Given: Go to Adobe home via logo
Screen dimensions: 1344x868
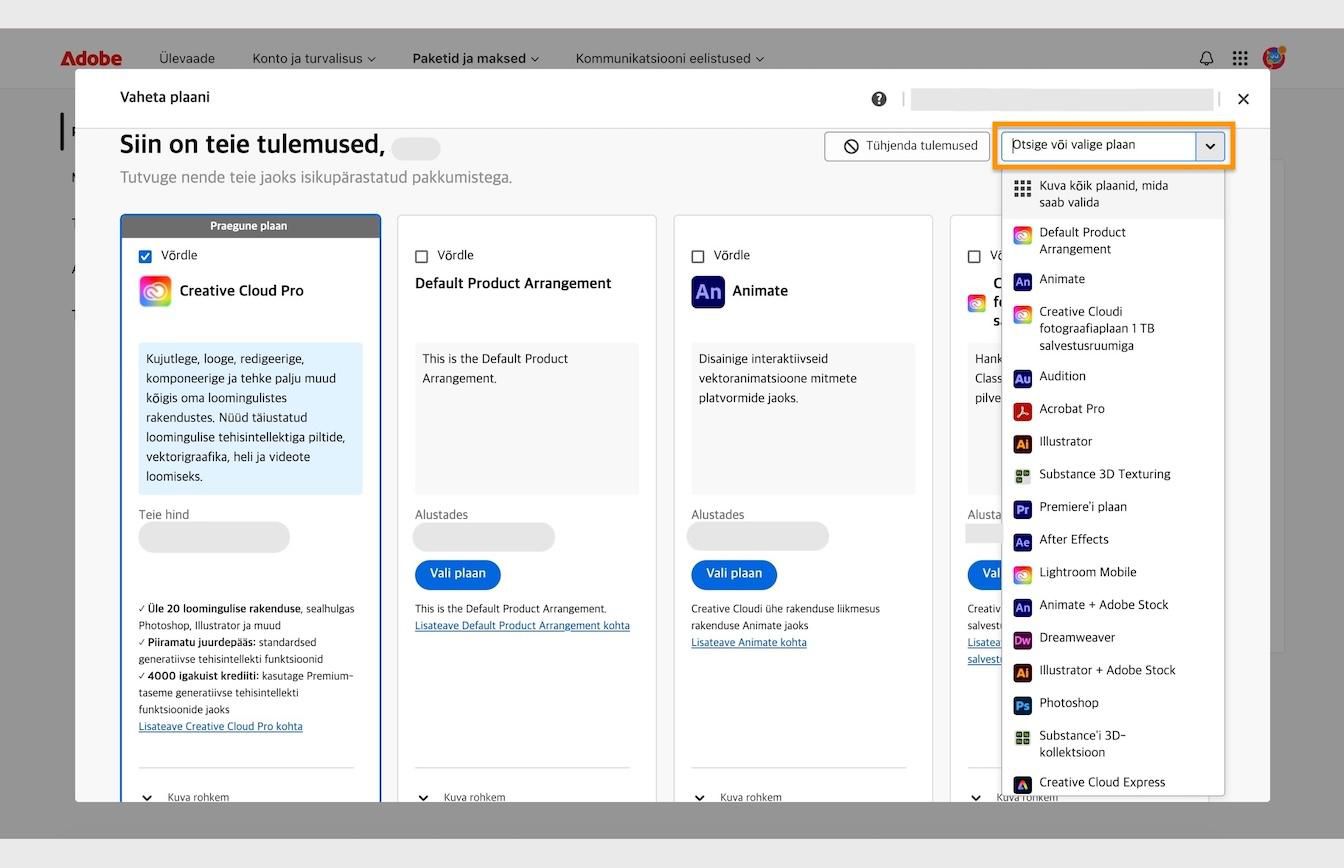Looking at the screenshot, I should [x=91, y=58].
